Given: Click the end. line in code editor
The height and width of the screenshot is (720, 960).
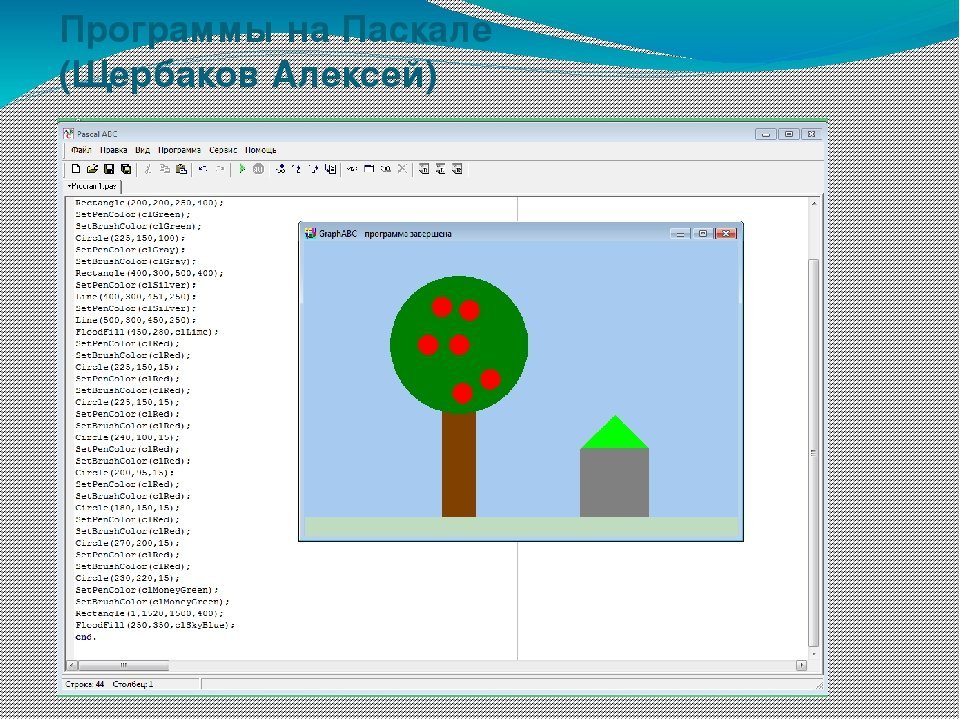Looking at the screenshot, I should point(86,637).
